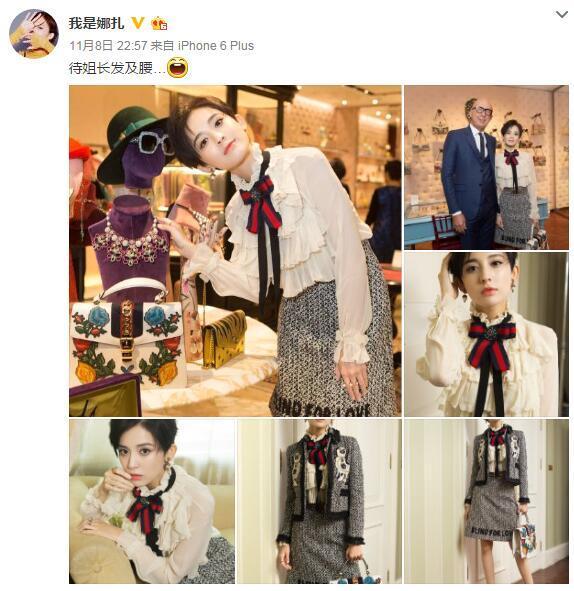Click the membership crown badge icon
The height and width of the screenshot is (591, 574).
click(x=159, y=23)
